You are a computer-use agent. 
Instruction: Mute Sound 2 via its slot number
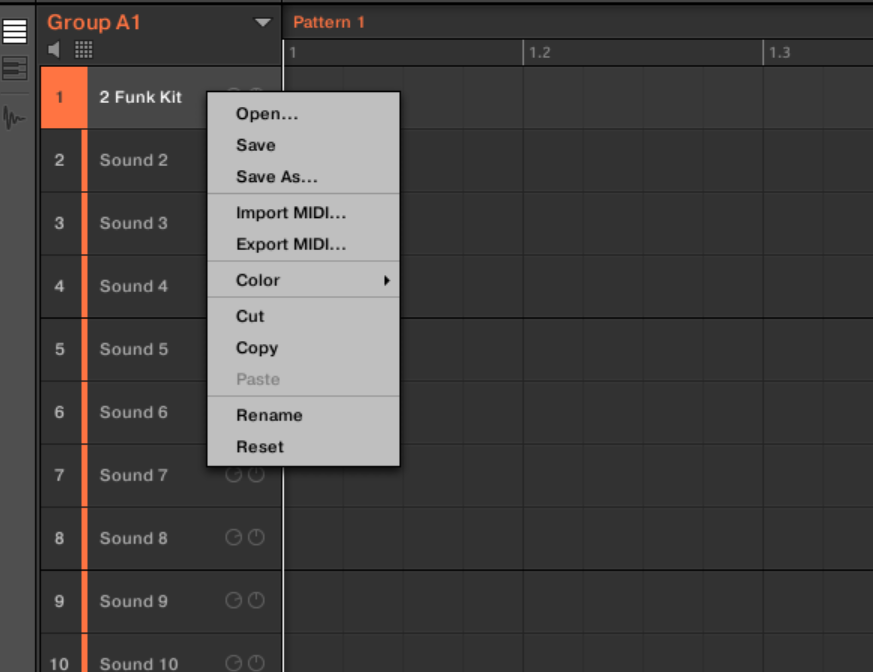click(60, 160)
